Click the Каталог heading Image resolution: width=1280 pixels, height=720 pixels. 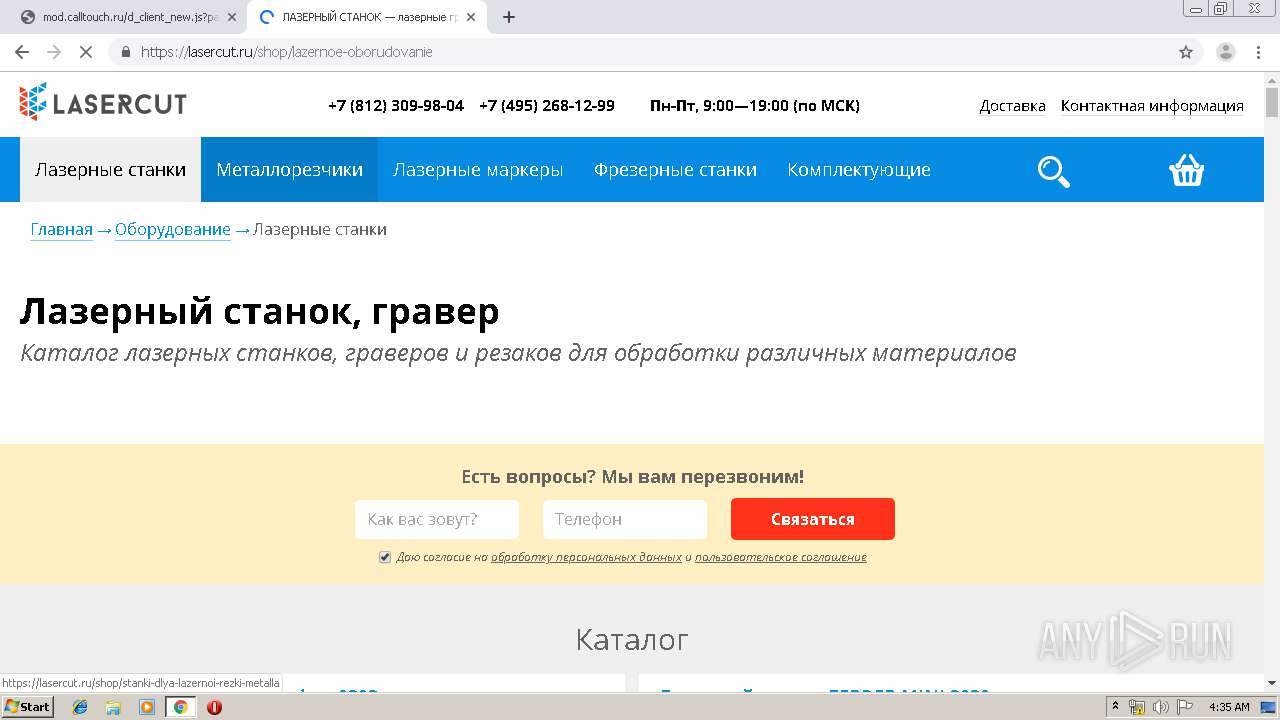point(632,639)
